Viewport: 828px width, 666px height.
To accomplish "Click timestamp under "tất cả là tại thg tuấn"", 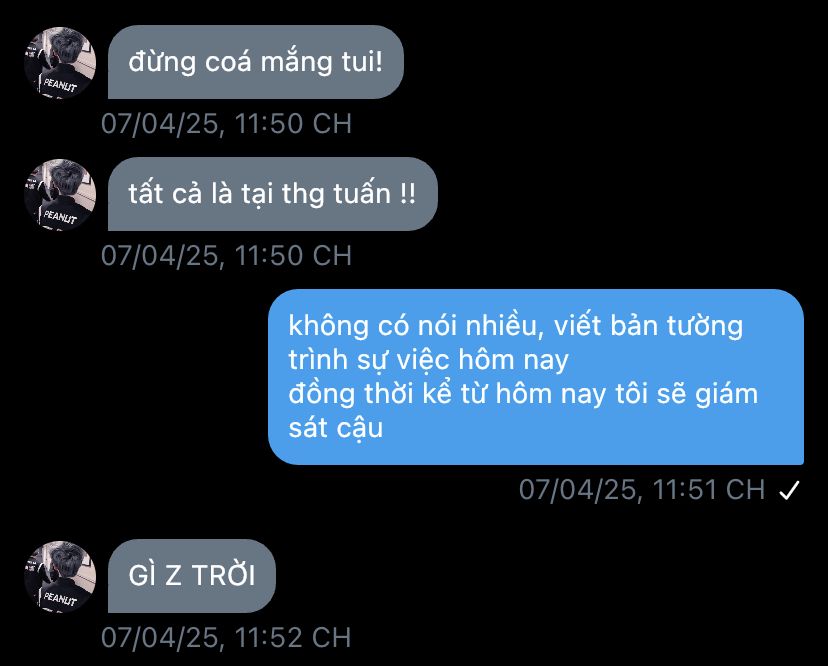I will tap(227, 256).
